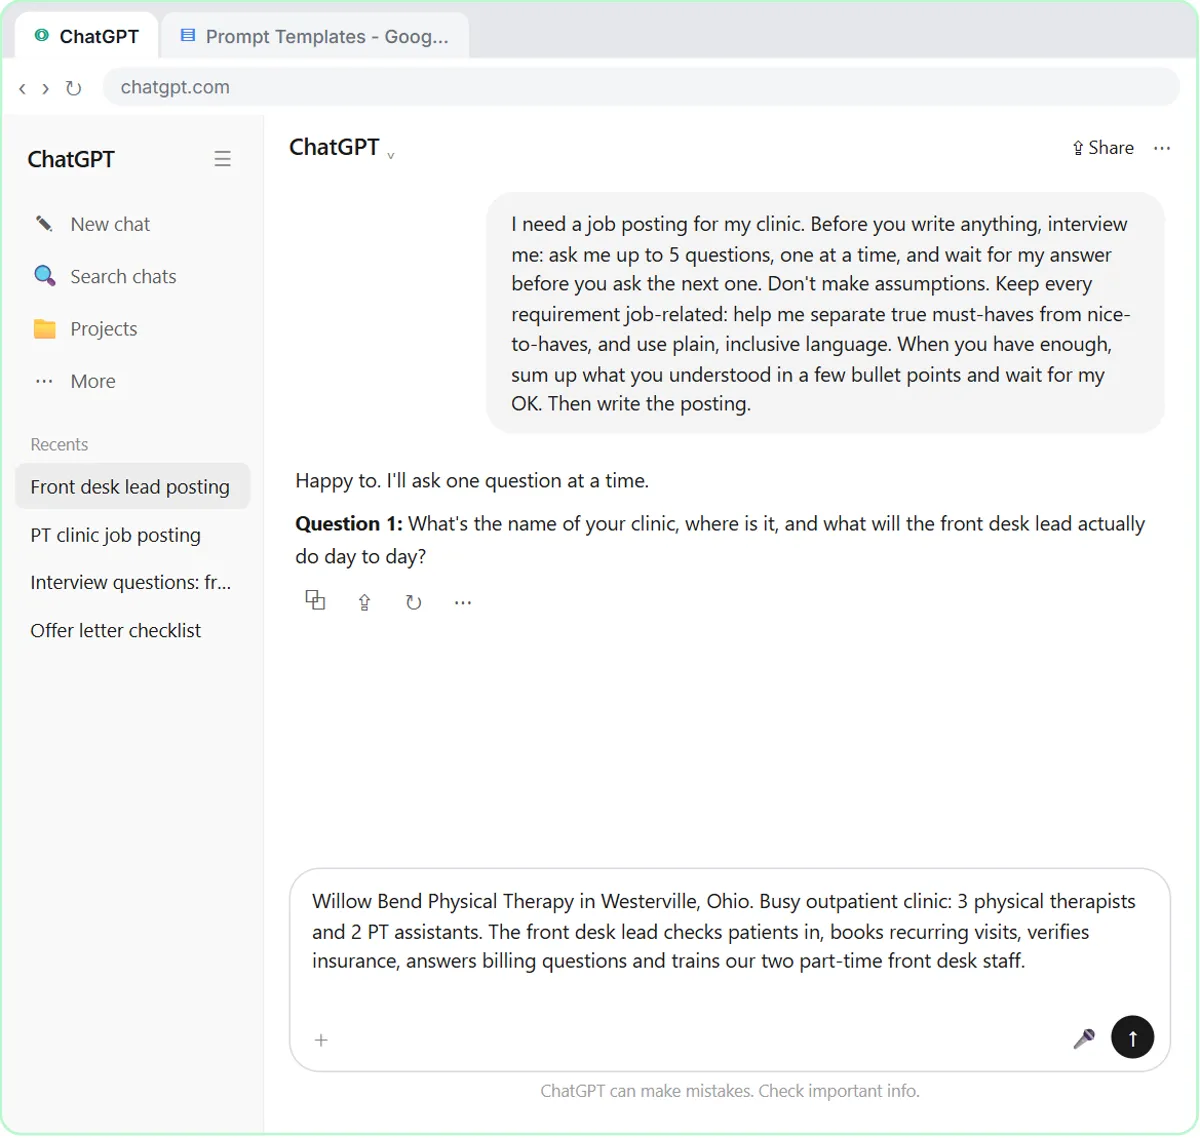Click the folder icon beside Projects
The image size is (1200, 1138).
[x=44, y=329]
